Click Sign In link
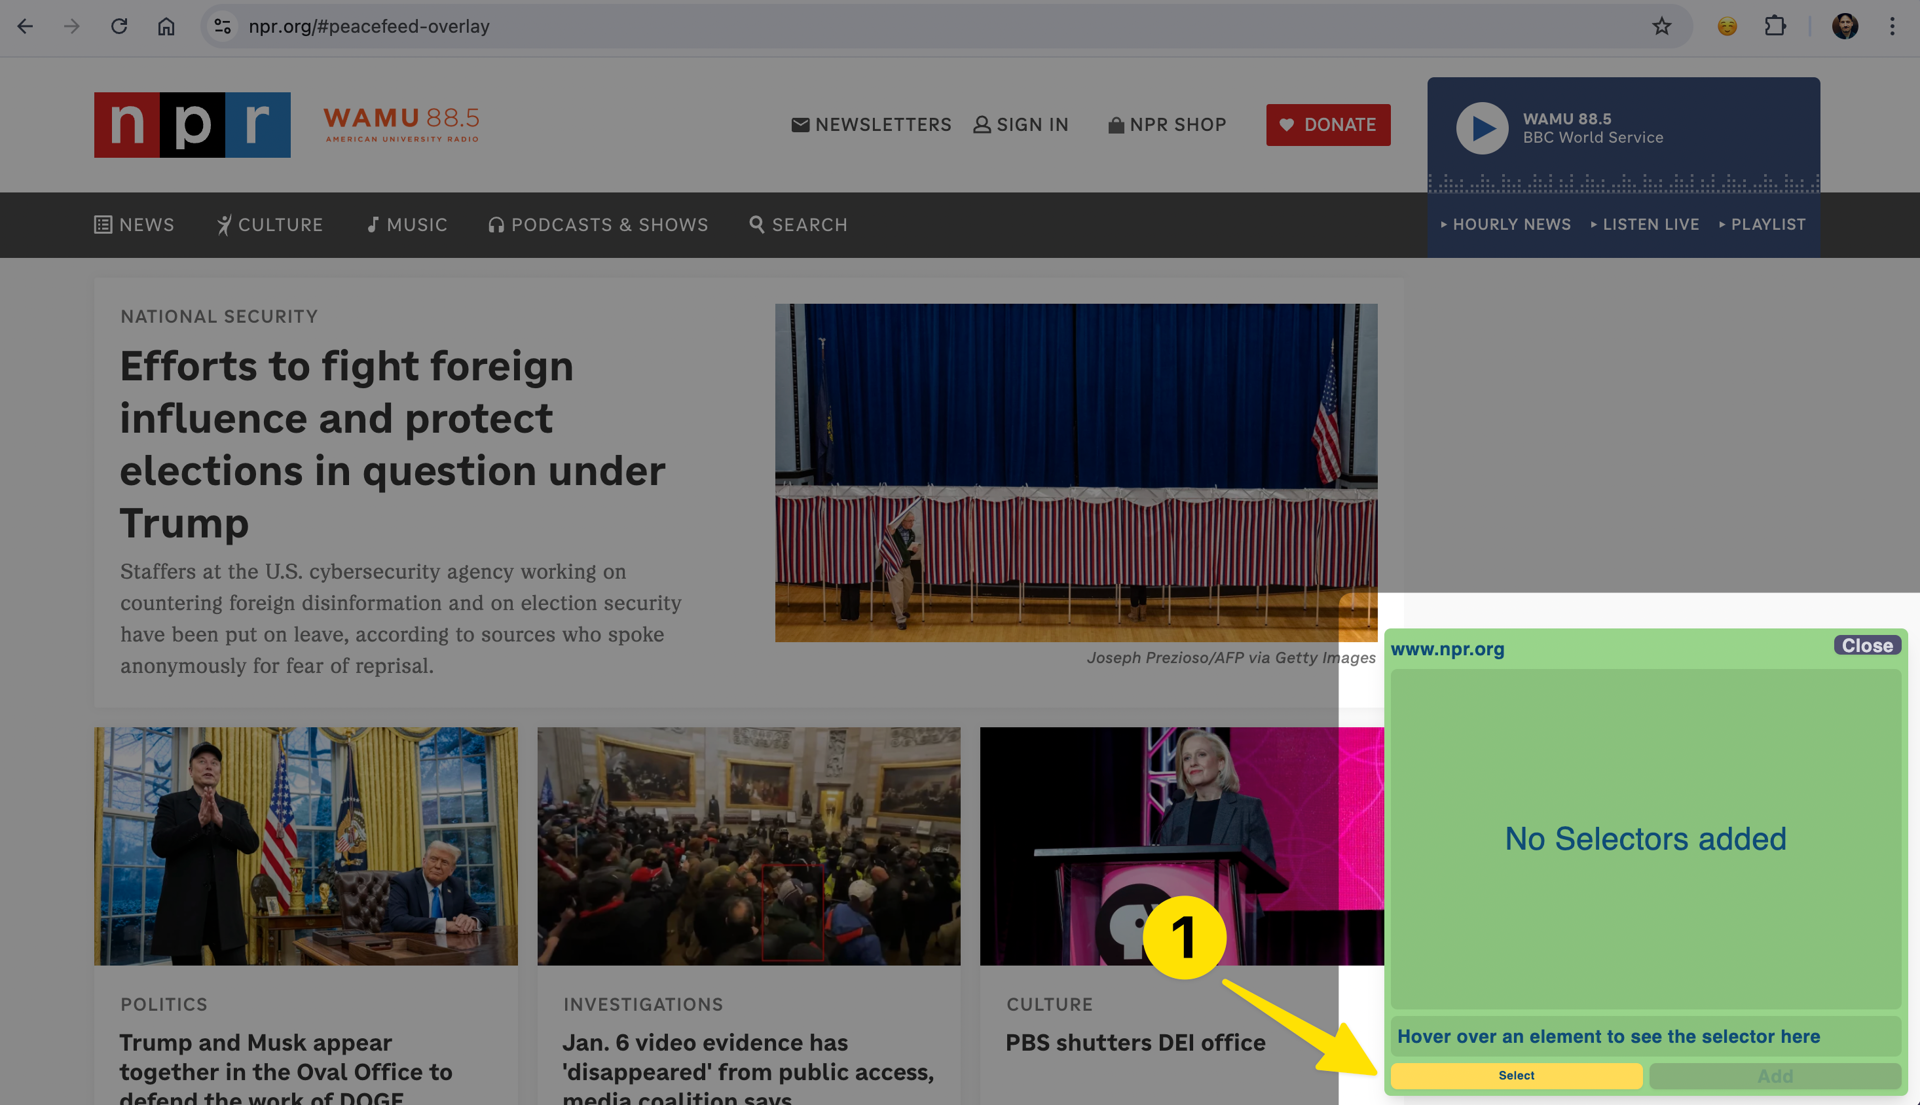The image size is (1920, 1105). [x=1021, y=125]
